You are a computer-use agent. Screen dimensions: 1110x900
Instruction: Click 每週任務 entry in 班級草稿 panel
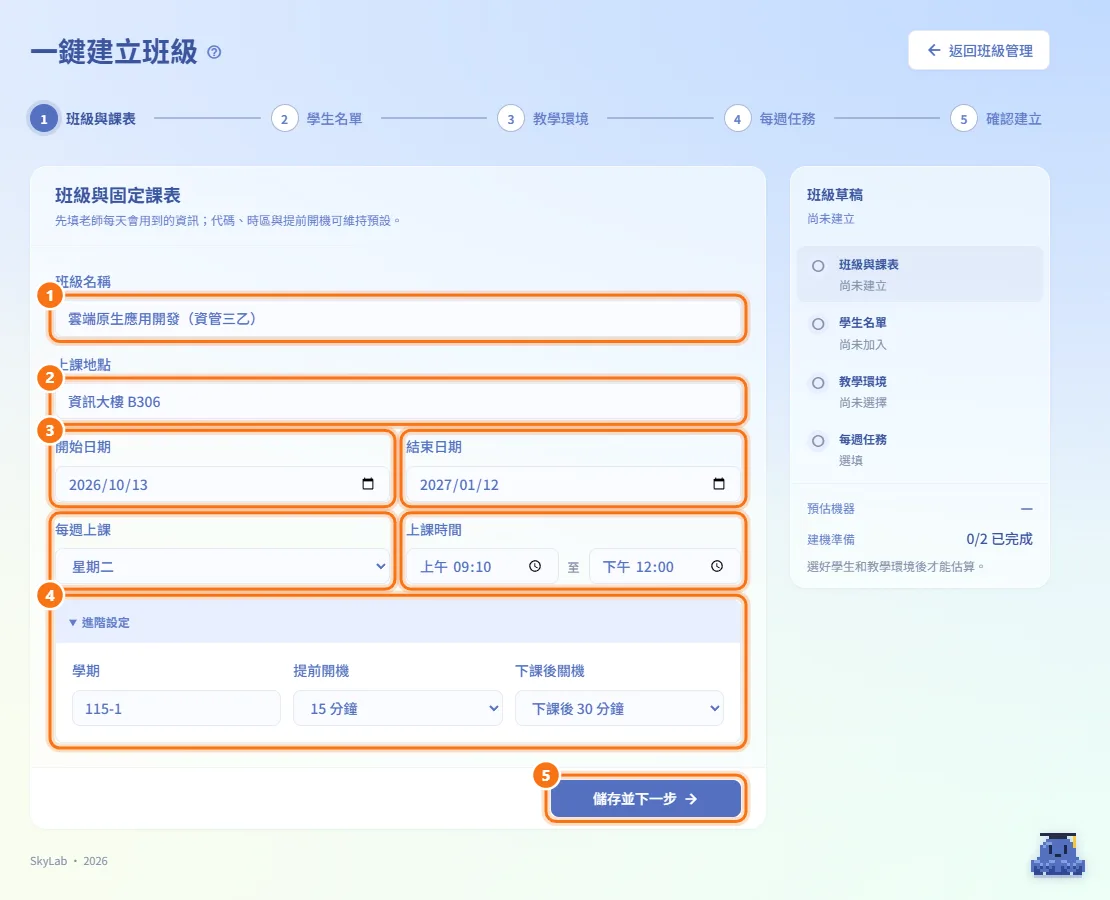point(920,449)
